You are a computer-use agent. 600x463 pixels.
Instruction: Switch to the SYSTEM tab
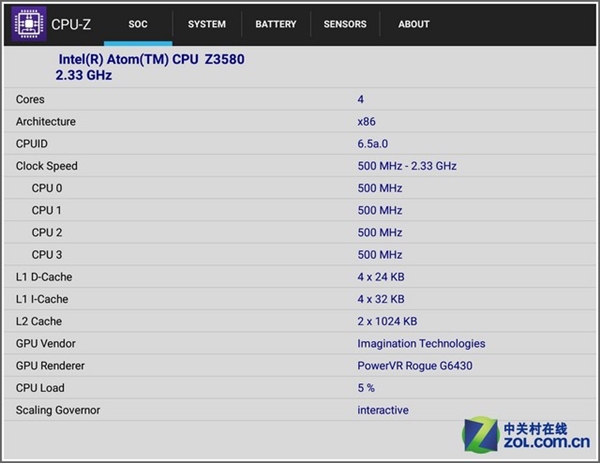pos(207,24)
